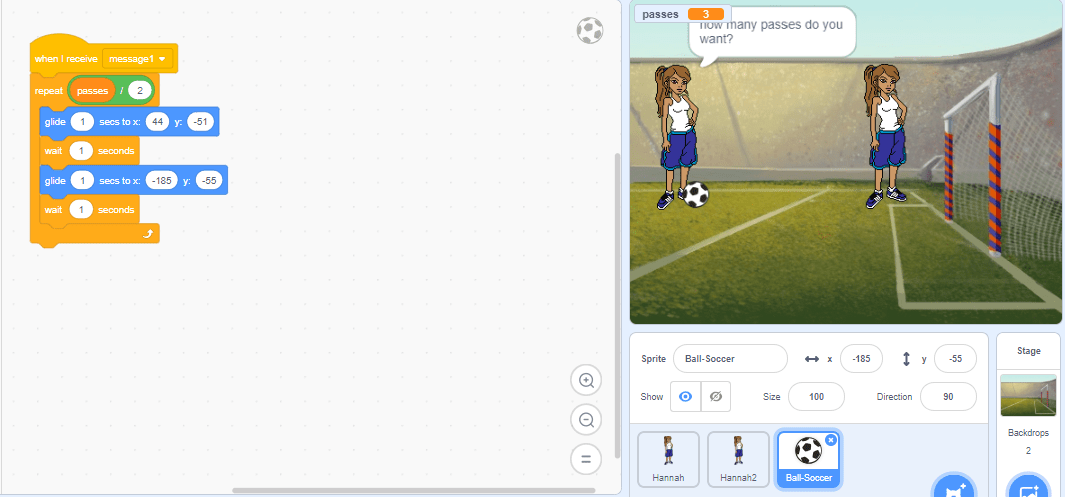Open the Choose a Backdrop button
This screenshot has width=1065, height=497.
click(x=1028, y=487)
